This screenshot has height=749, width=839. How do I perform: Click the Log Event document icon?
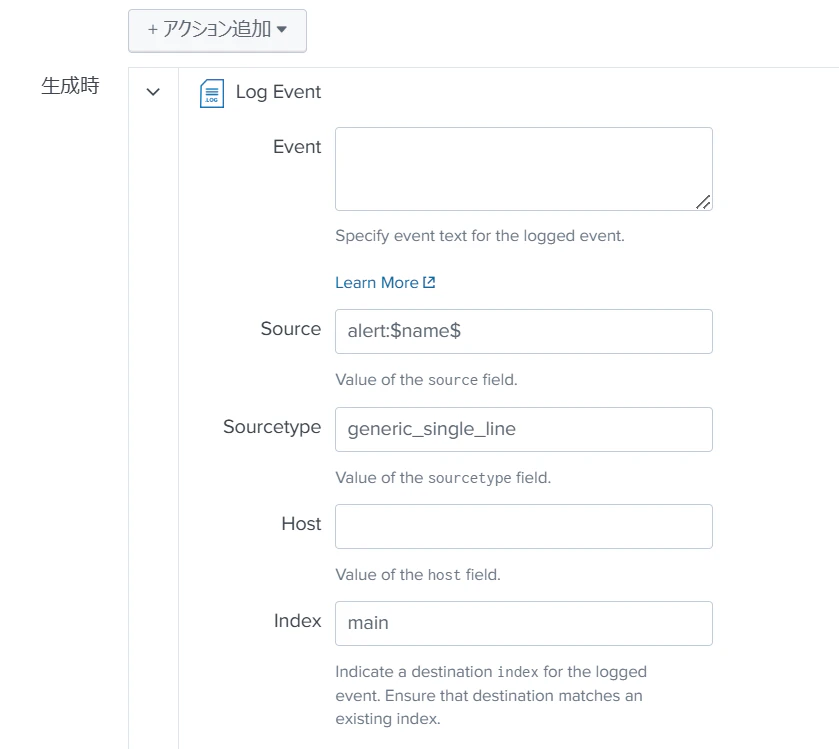(x=211, y=93)
